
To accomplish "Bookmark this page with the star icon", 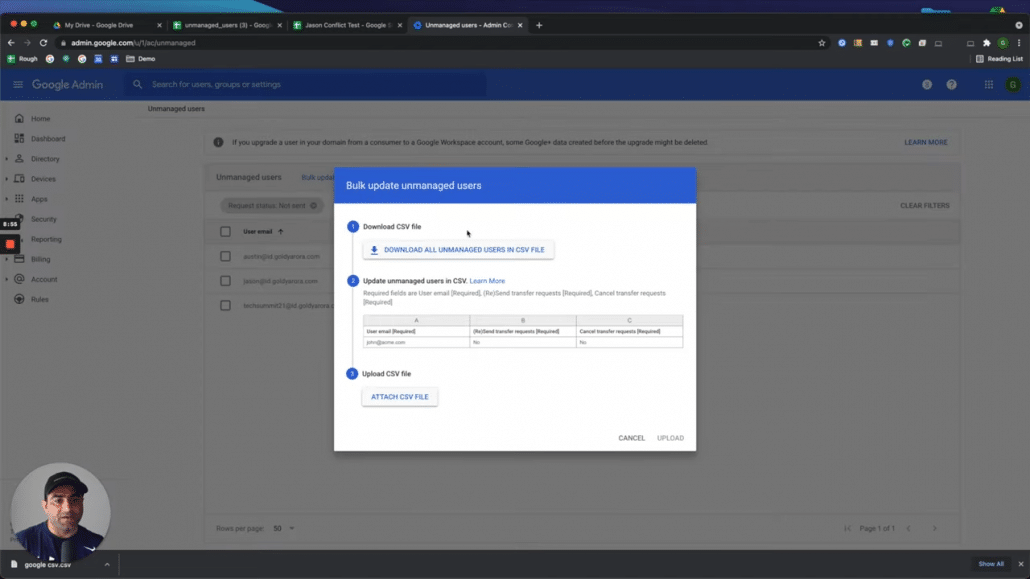I will point(822,43).
